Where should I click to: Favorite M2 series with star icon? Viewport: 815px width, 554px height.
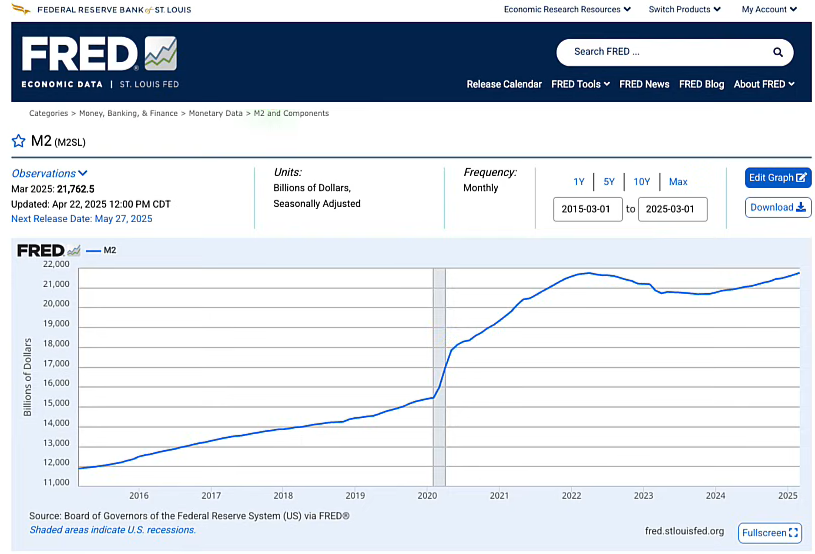coord(18,141)
